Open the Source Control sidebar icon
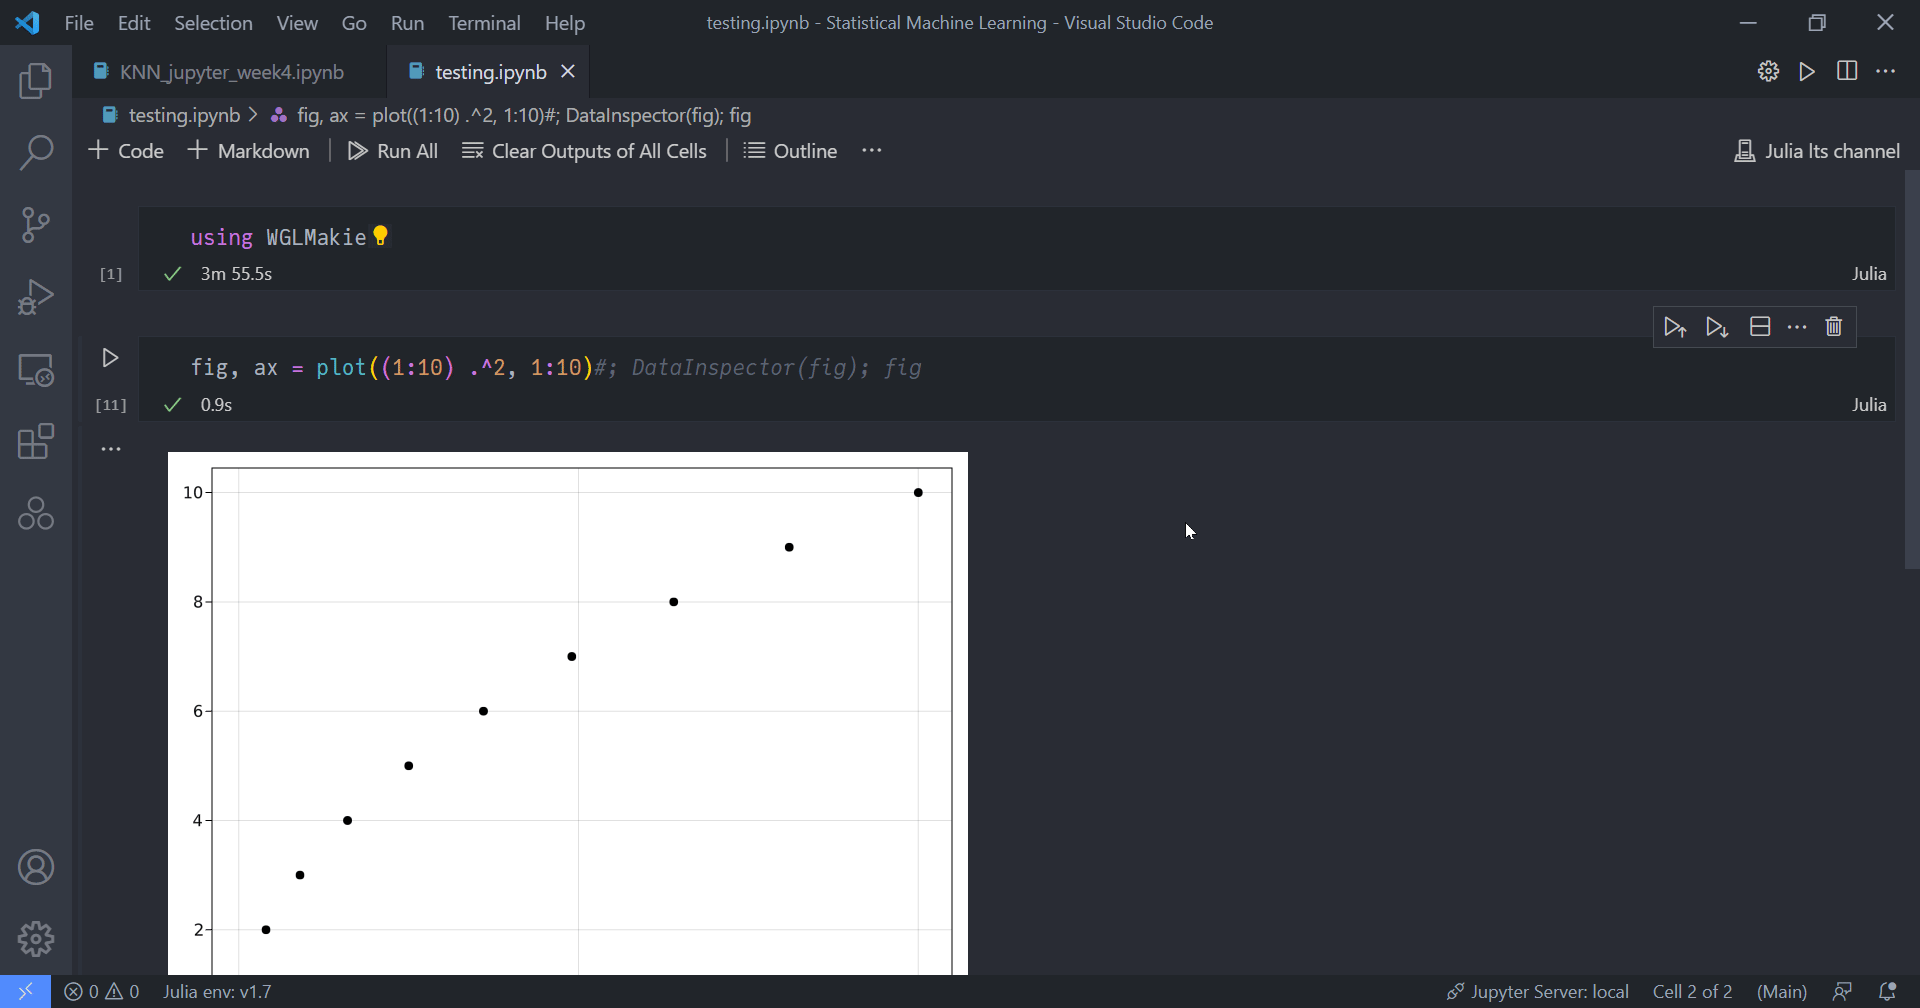This screenshot has height=1008, width=1920. 36,224
